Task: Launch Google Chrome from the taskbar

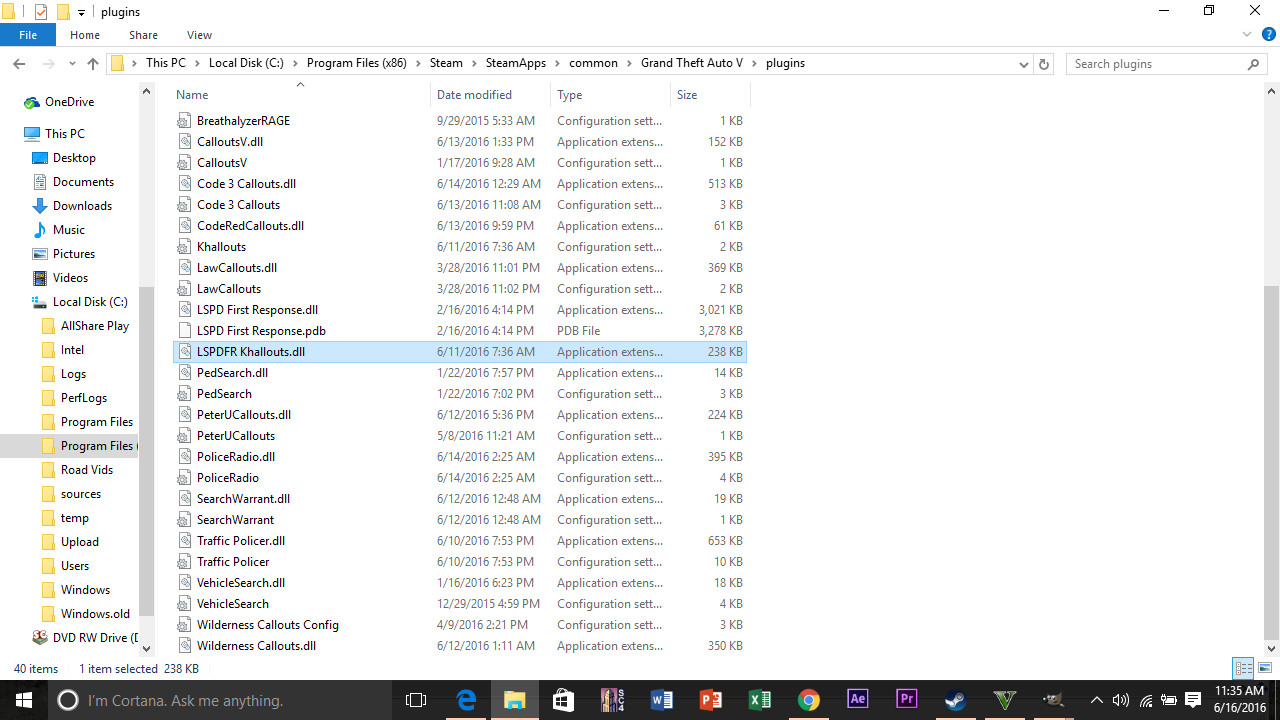Action: 808,700
